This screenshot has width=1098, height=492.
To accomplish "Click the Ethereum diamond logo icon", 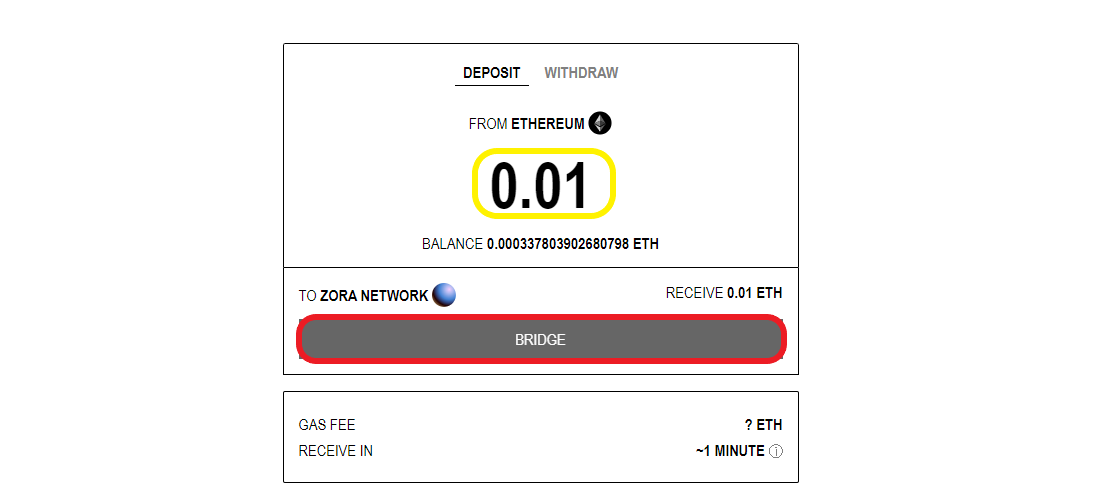I will click(599, 124).
